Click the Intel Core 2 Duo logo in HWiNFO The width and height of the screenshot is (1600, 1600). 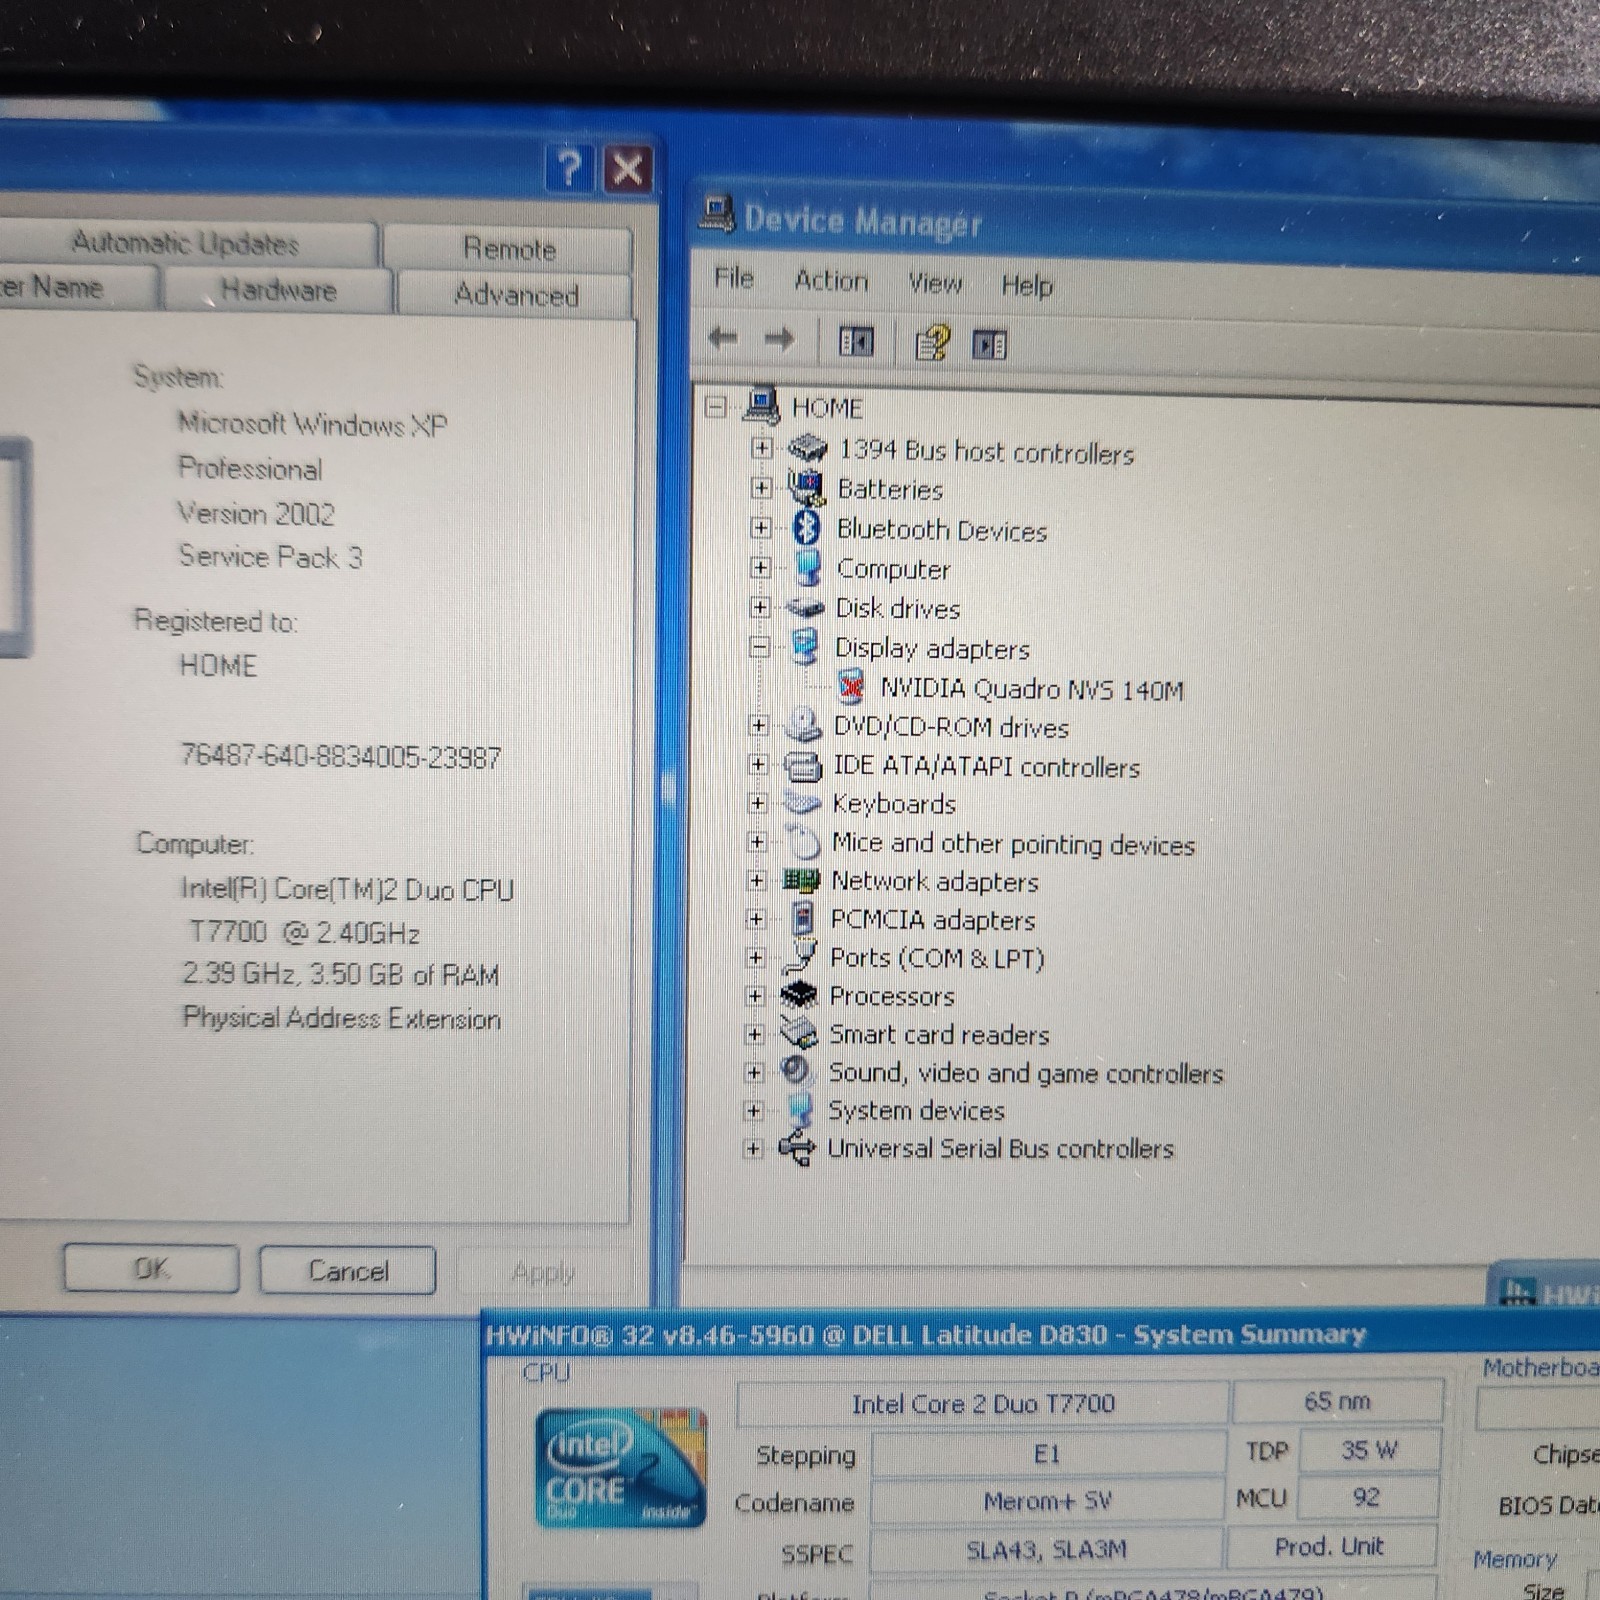click(x=621, y=1467)
